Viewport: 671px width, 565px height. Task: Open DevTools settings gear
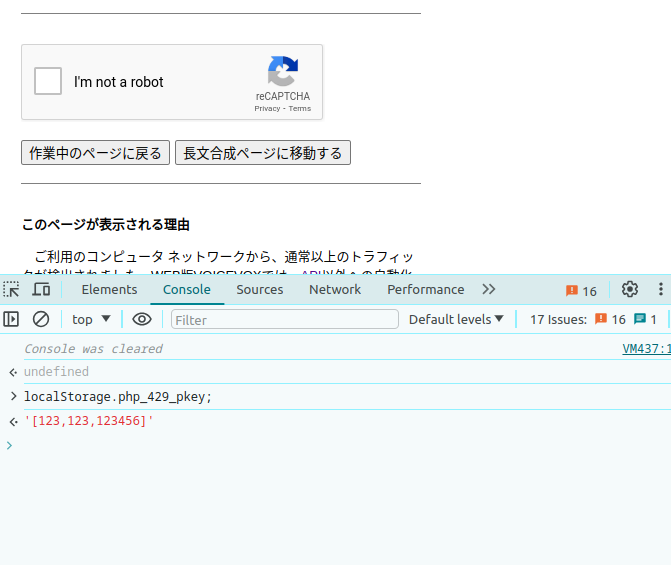[629, 290]
